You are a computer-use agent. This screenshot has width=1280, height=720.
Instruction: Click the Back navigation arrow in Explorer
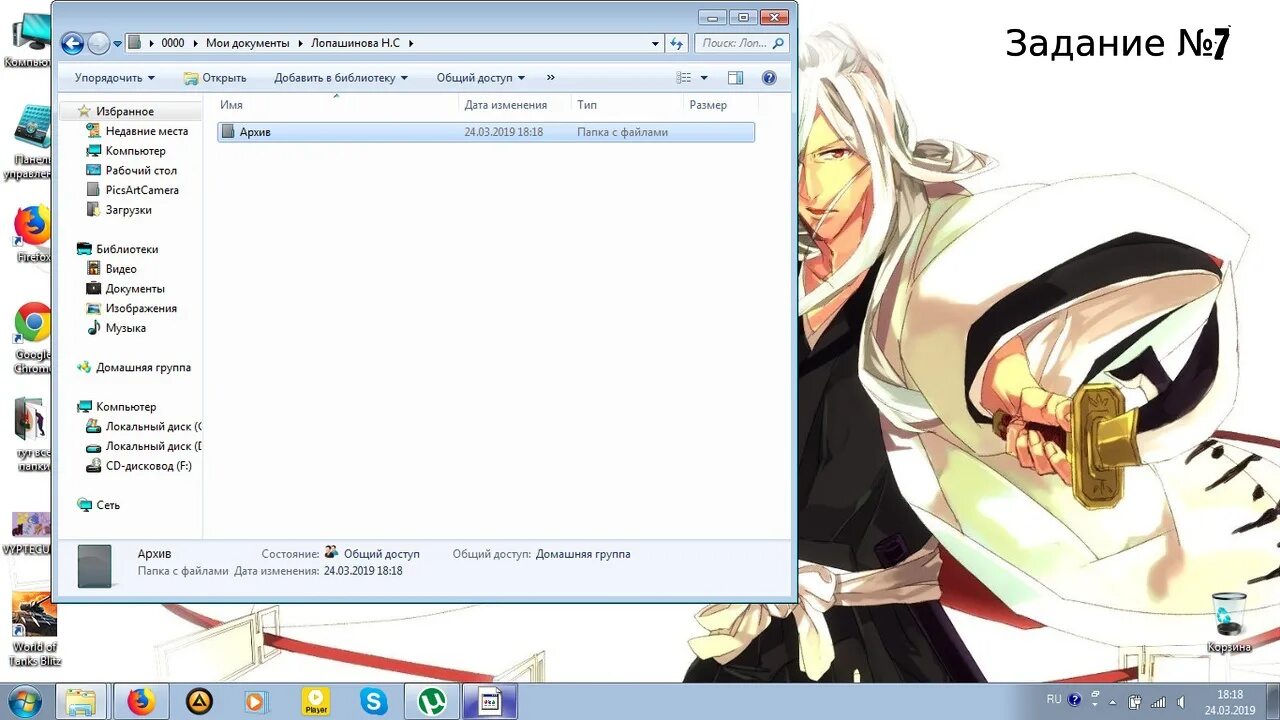pyautogui.click(x=72, y=43)
